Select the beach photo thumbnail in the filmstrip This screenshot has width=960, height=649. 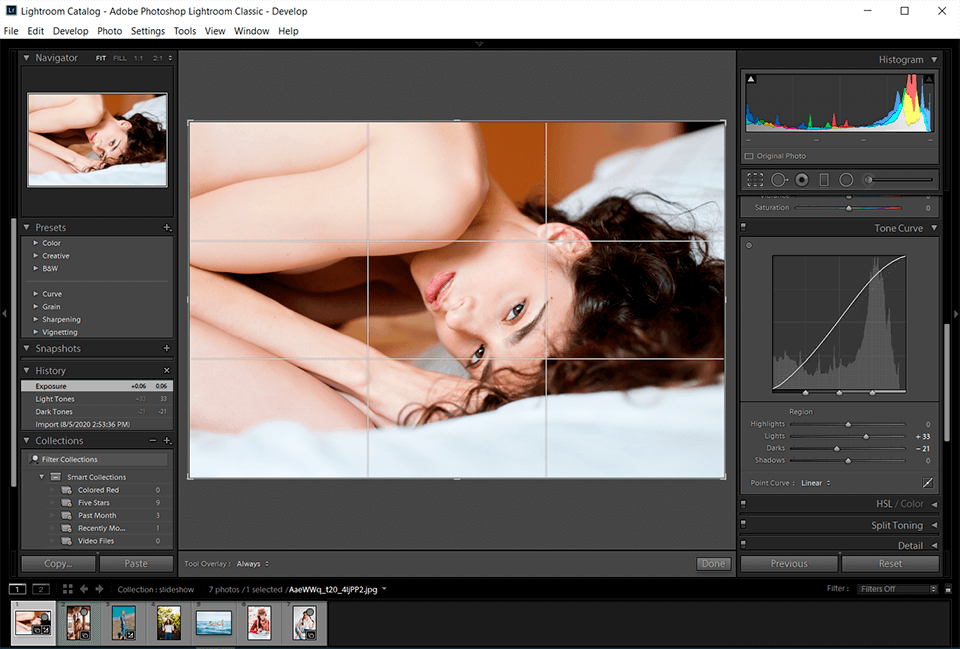[213, 622]
